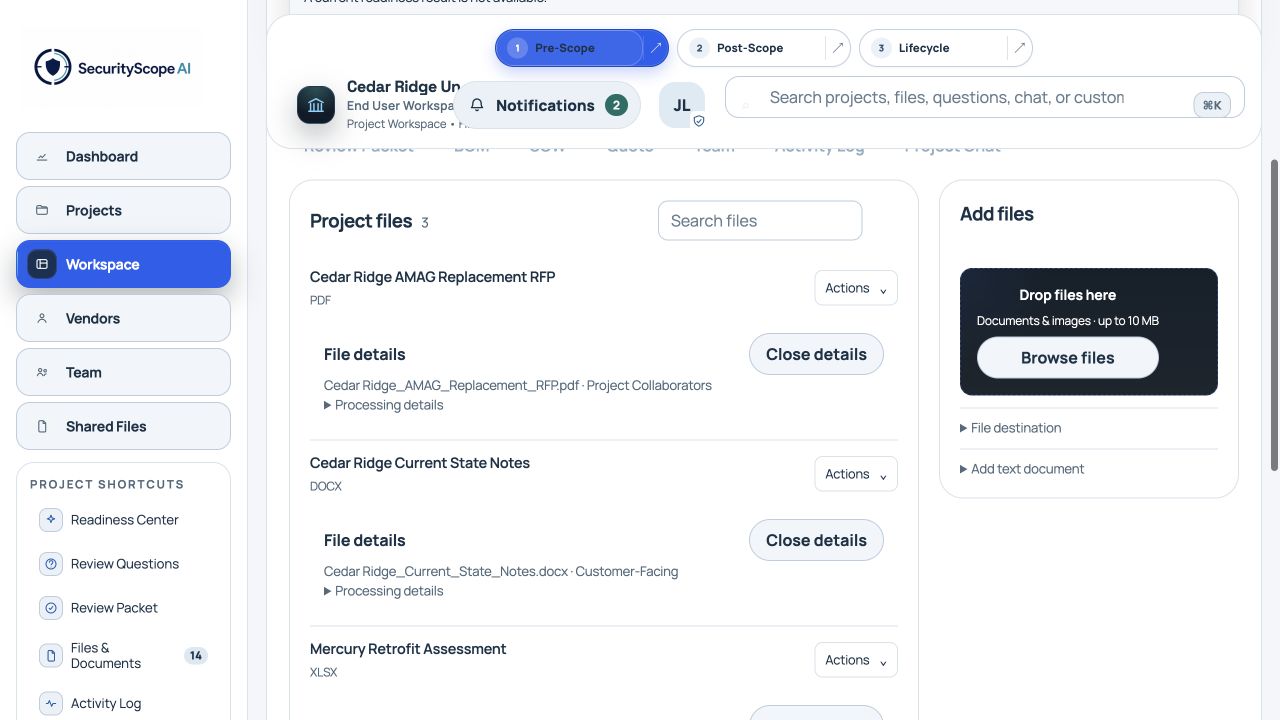The width and height of the screenshot is (1280, 720).
Task: Expand Processing details for Current State Notes docx
Action: (x=384, y=591)
